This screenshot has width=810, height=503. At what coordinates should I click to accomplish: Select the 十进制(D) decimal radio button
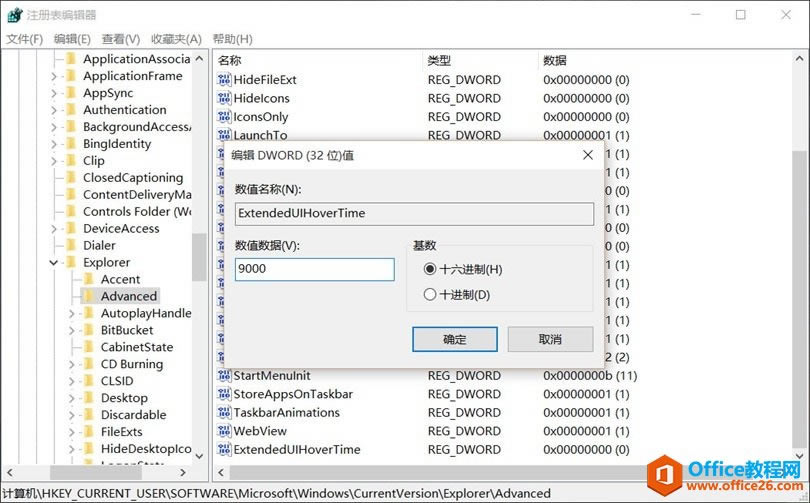point(429,295)
